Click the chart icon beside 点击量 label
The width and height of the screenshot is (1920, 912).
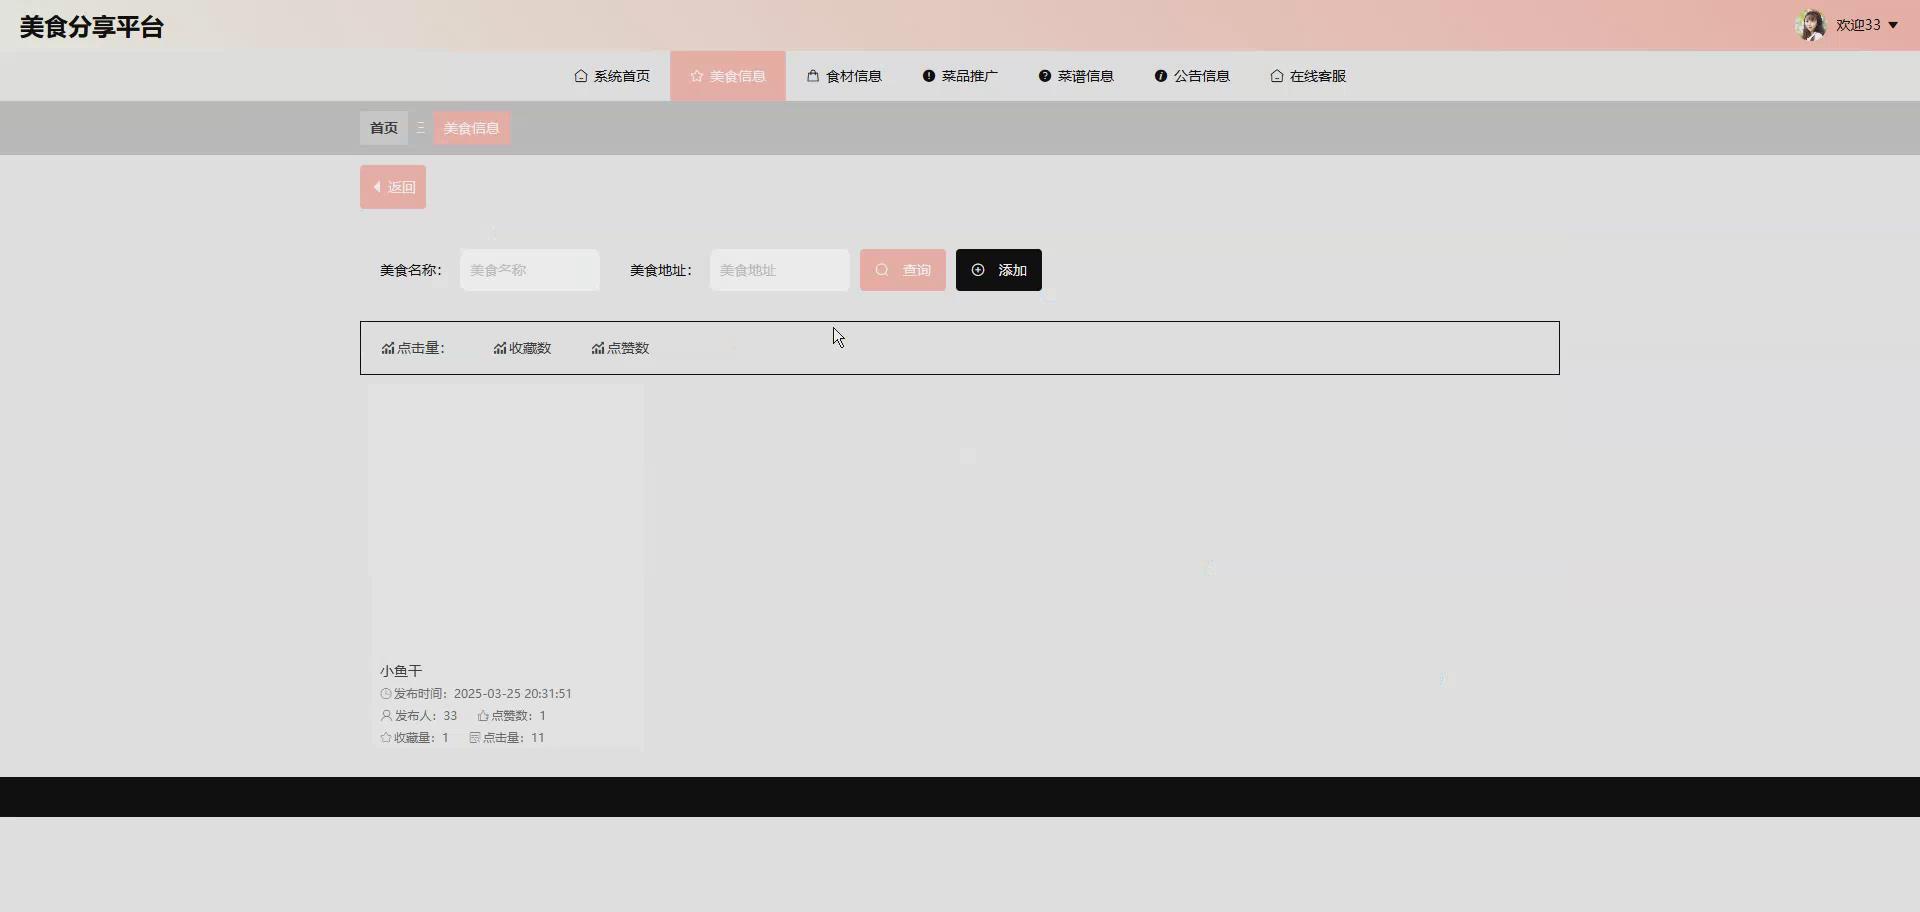pos(387,348)
